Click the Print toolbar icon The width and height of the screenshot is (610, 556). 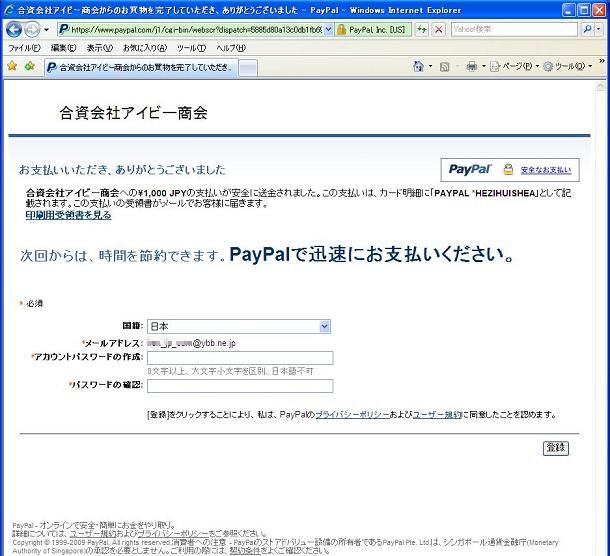pos(472,67)
